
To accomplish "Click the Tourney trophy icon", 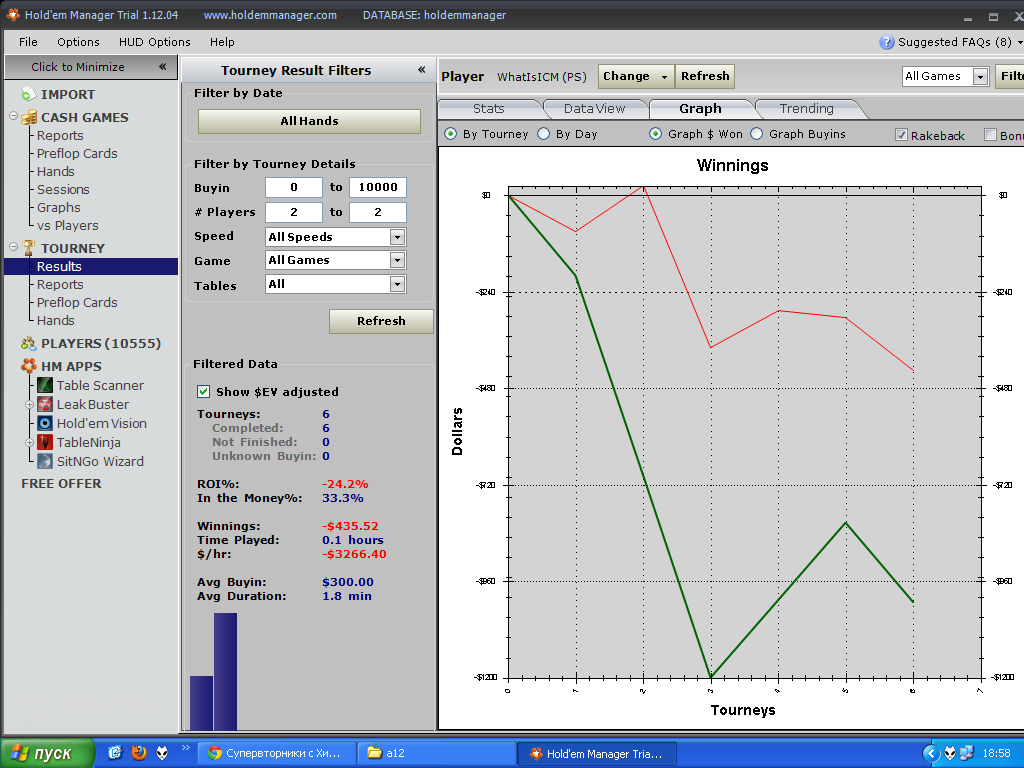I will (x=28, y=248).
